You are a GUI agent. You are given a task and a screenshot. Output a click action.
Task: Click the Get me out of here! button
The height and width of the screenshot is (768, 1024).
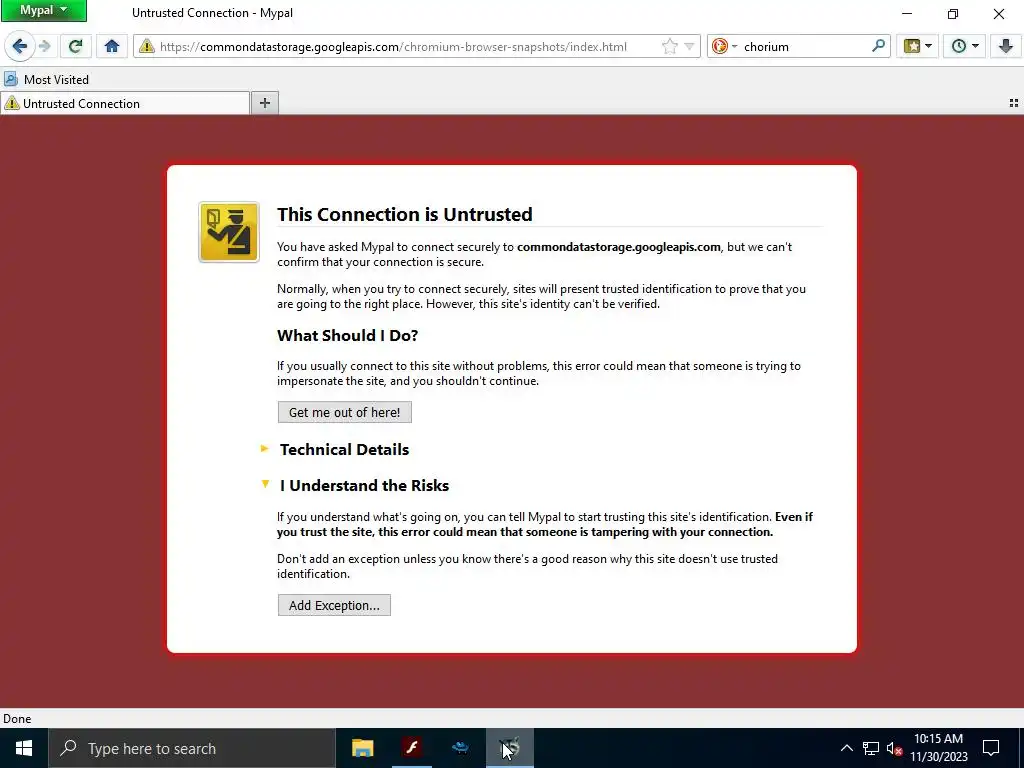tap(345, 412)
